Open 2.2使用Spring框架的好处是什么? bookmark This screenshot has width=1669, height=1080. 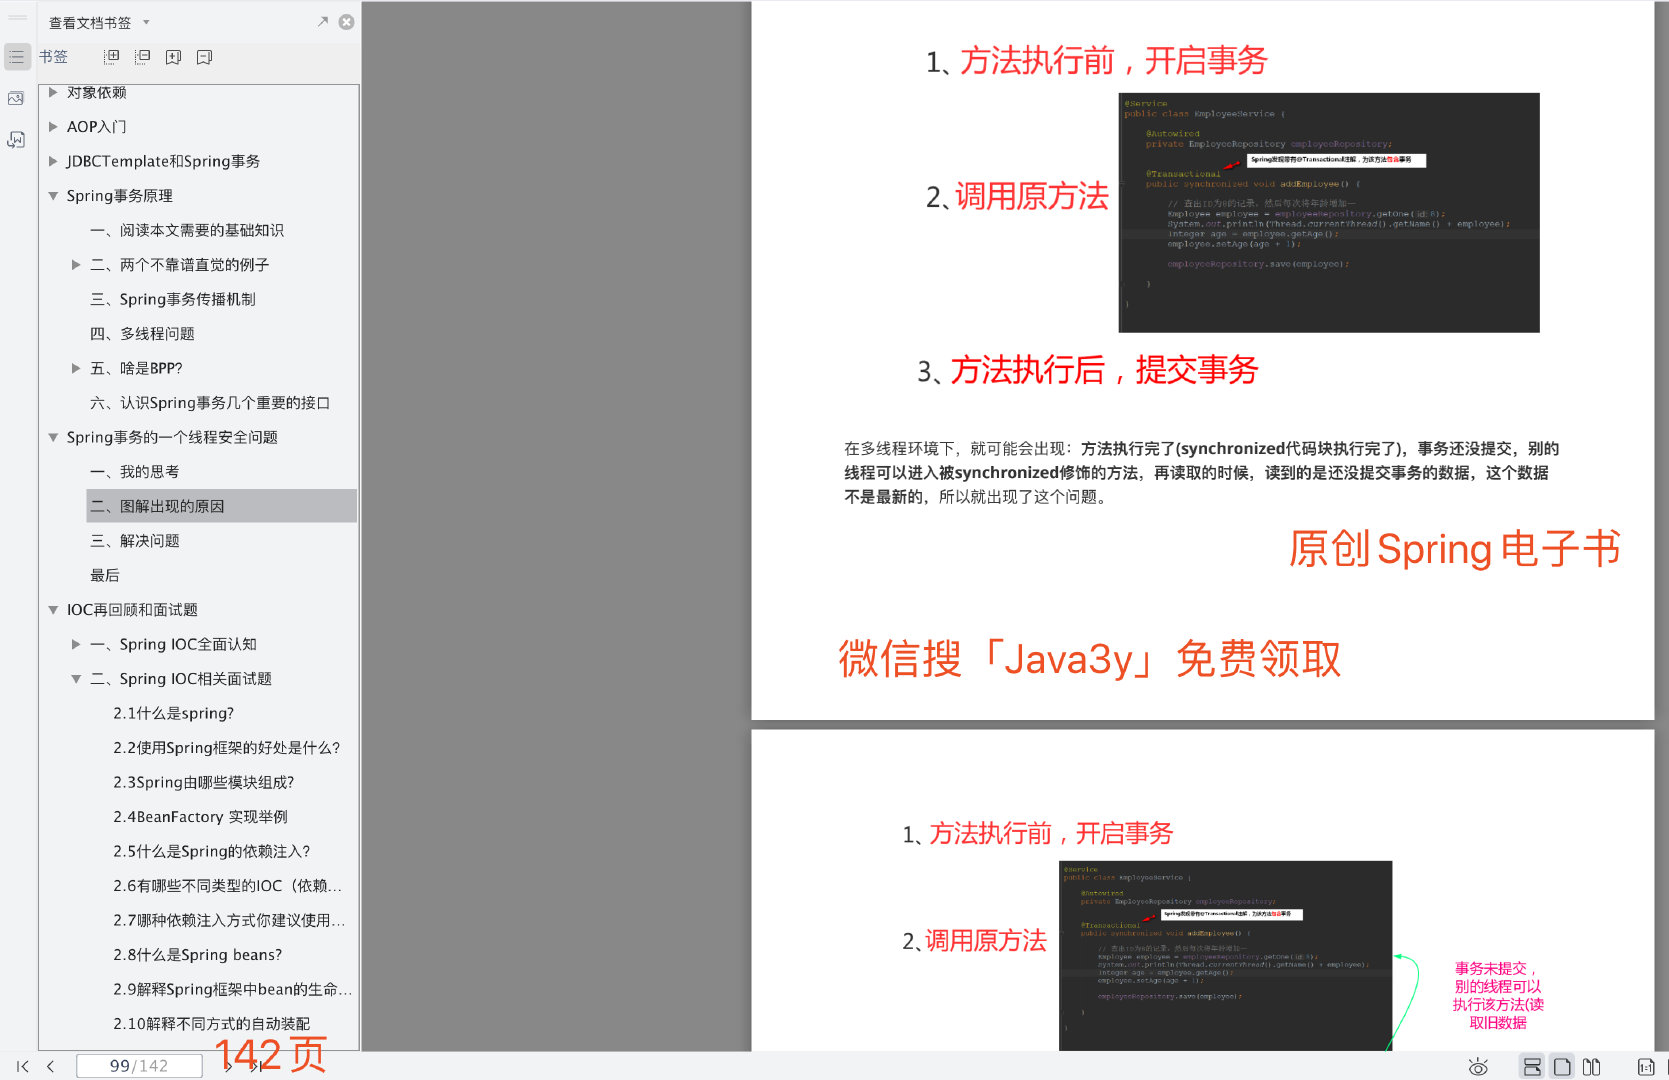pos(227,748)
